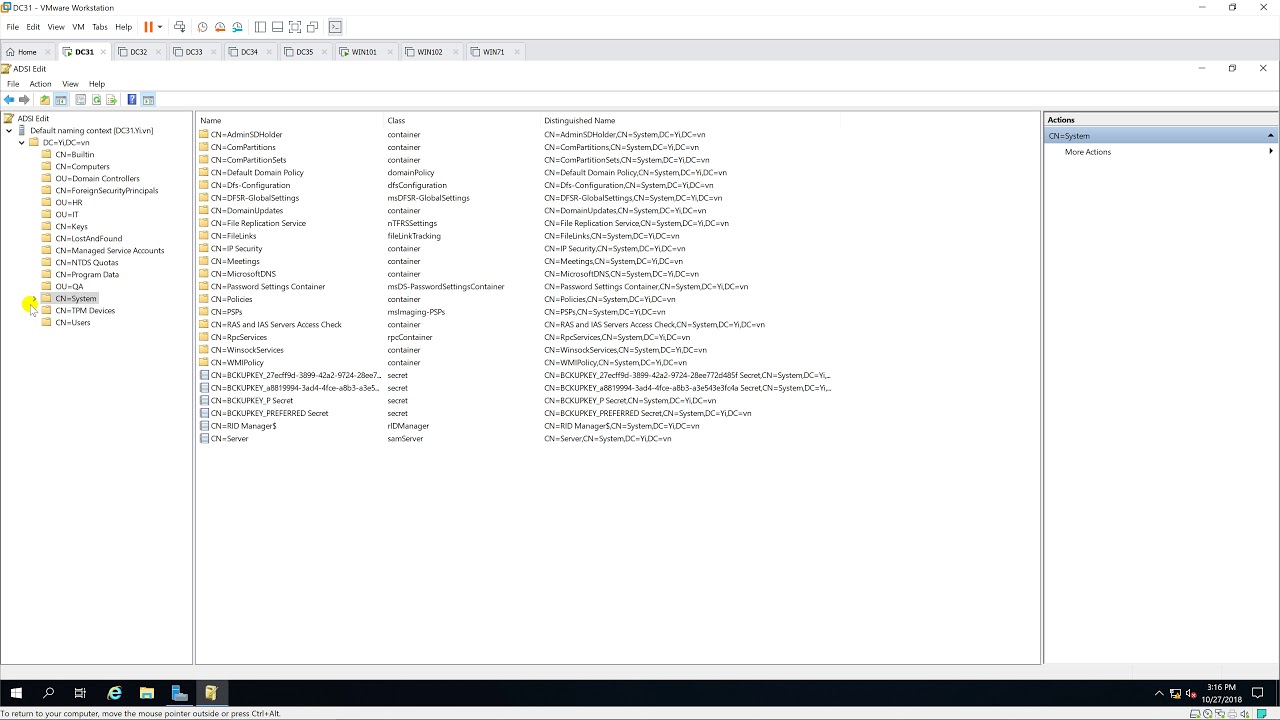Screen dimensions: 1280x720
Task: Enter full screen mode icon in VMware
Action: pos(295,27)
